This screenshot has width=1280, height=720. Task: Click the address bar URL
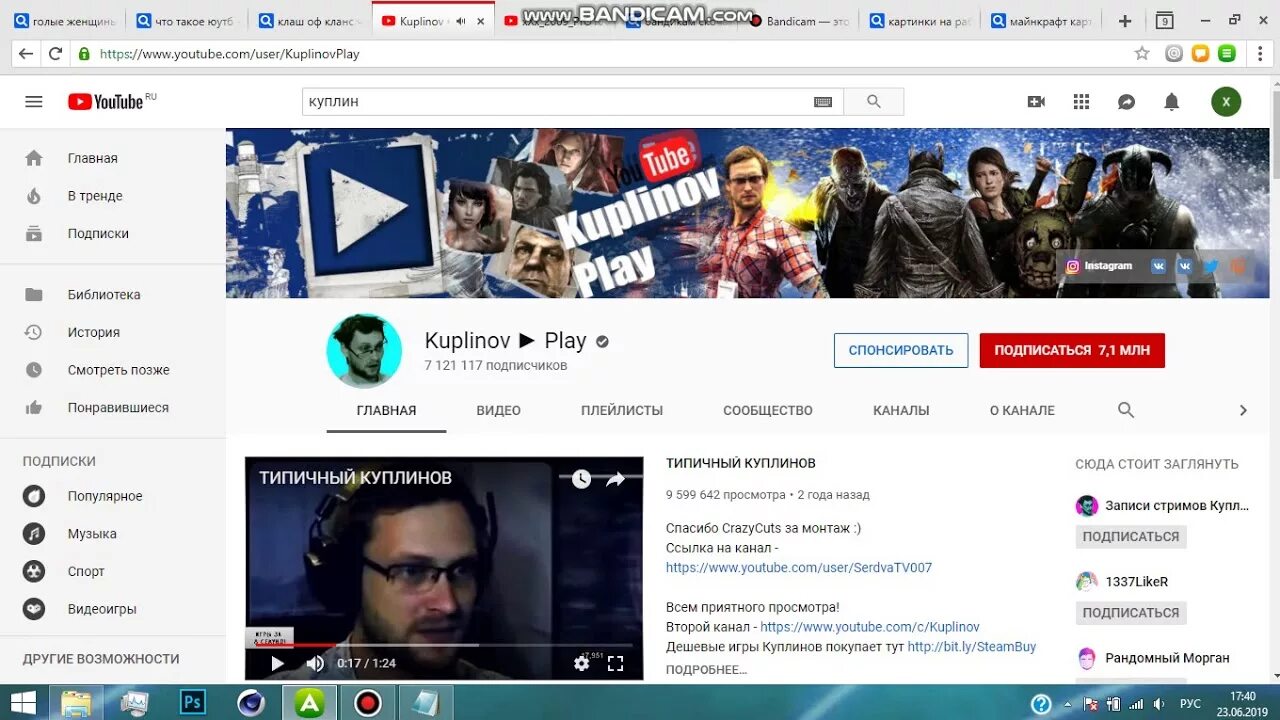point(229,54)
